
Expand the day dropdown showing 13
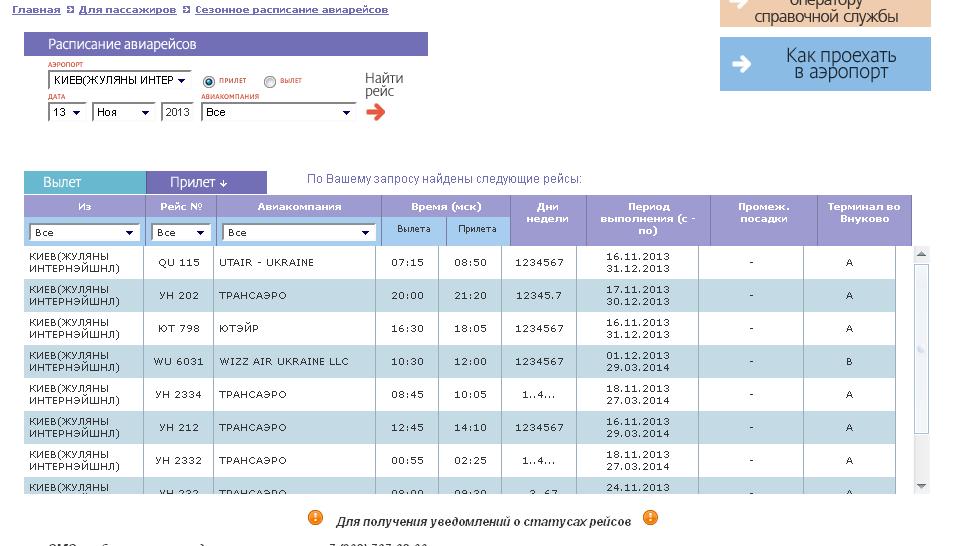66,113
